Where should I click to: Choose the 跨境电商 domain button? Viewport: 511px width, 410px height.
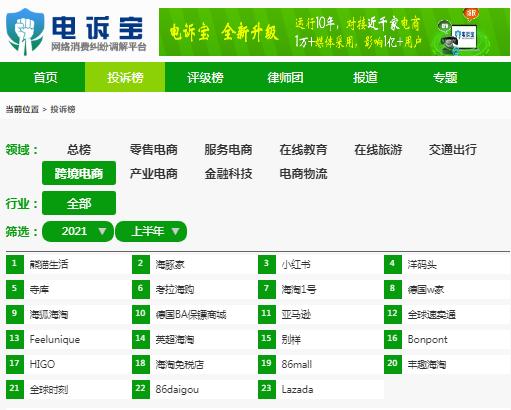point(79,173)
